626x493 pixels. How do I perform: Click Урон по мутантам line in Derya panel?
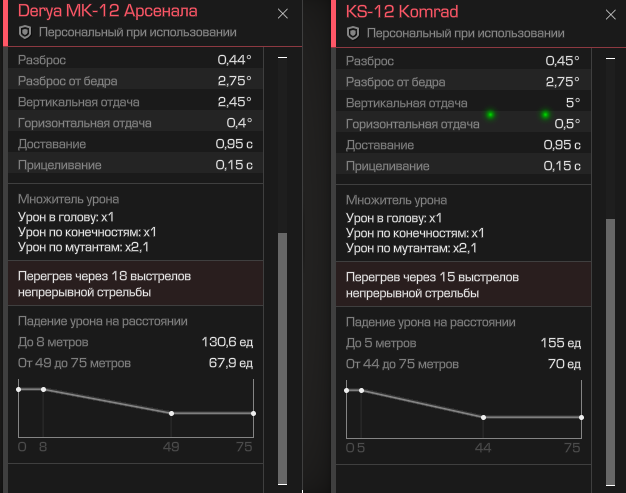click(x=87, y=247)
